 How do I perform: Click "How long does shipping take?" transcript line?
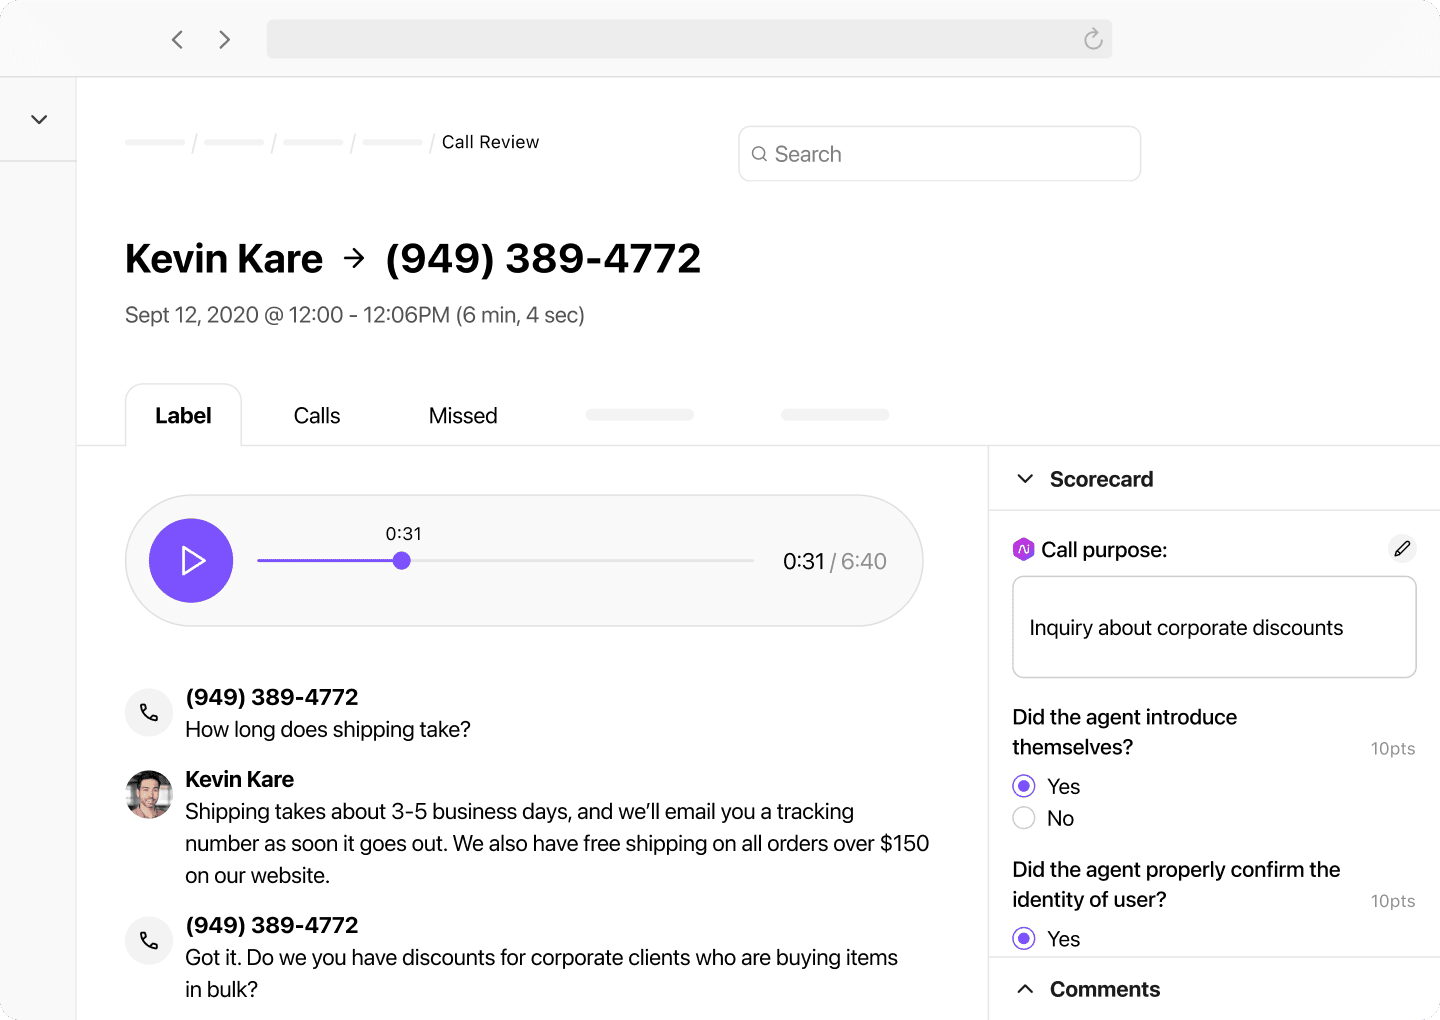tap(328, 730)
